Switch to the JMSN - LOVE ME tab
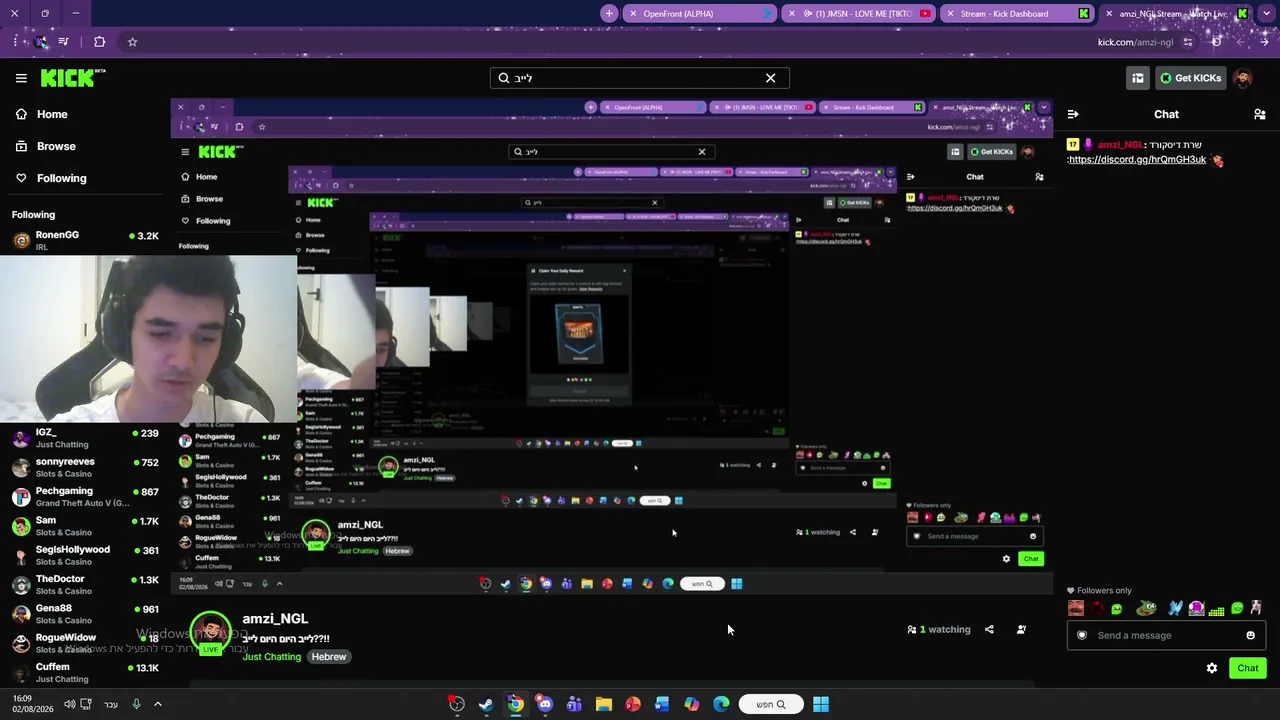 858,14
